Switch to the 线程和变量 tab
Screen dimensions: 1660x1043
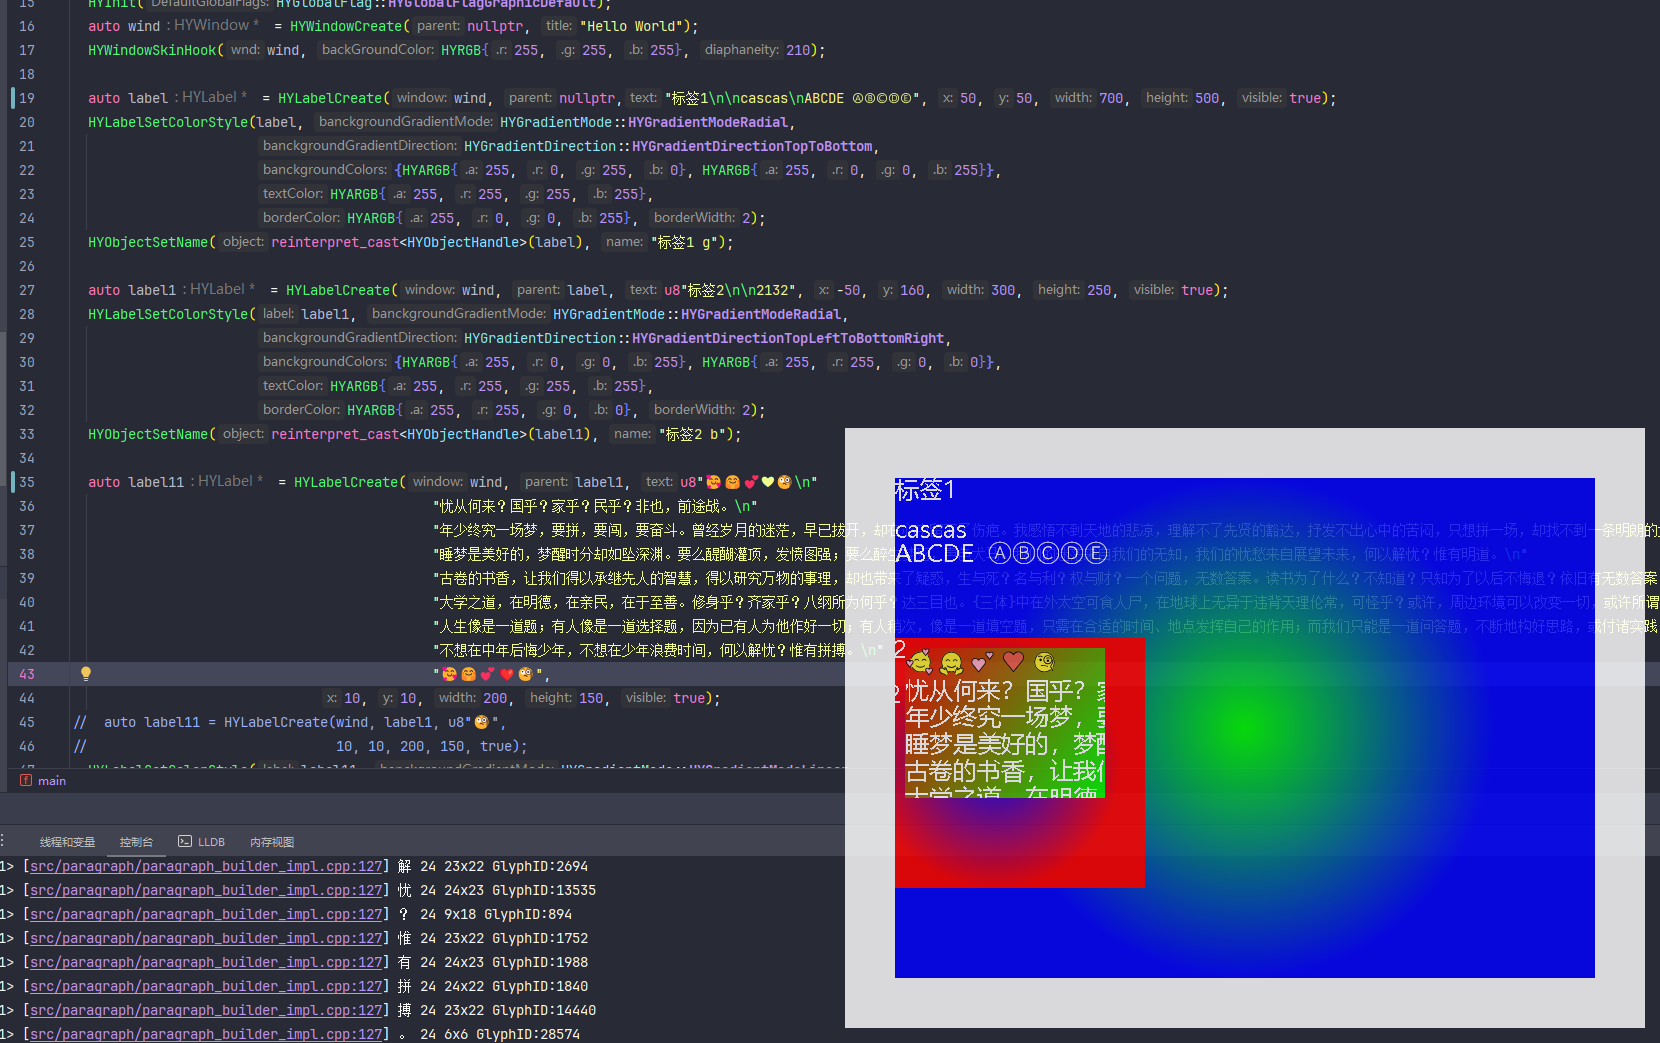(x=67, y=842)
